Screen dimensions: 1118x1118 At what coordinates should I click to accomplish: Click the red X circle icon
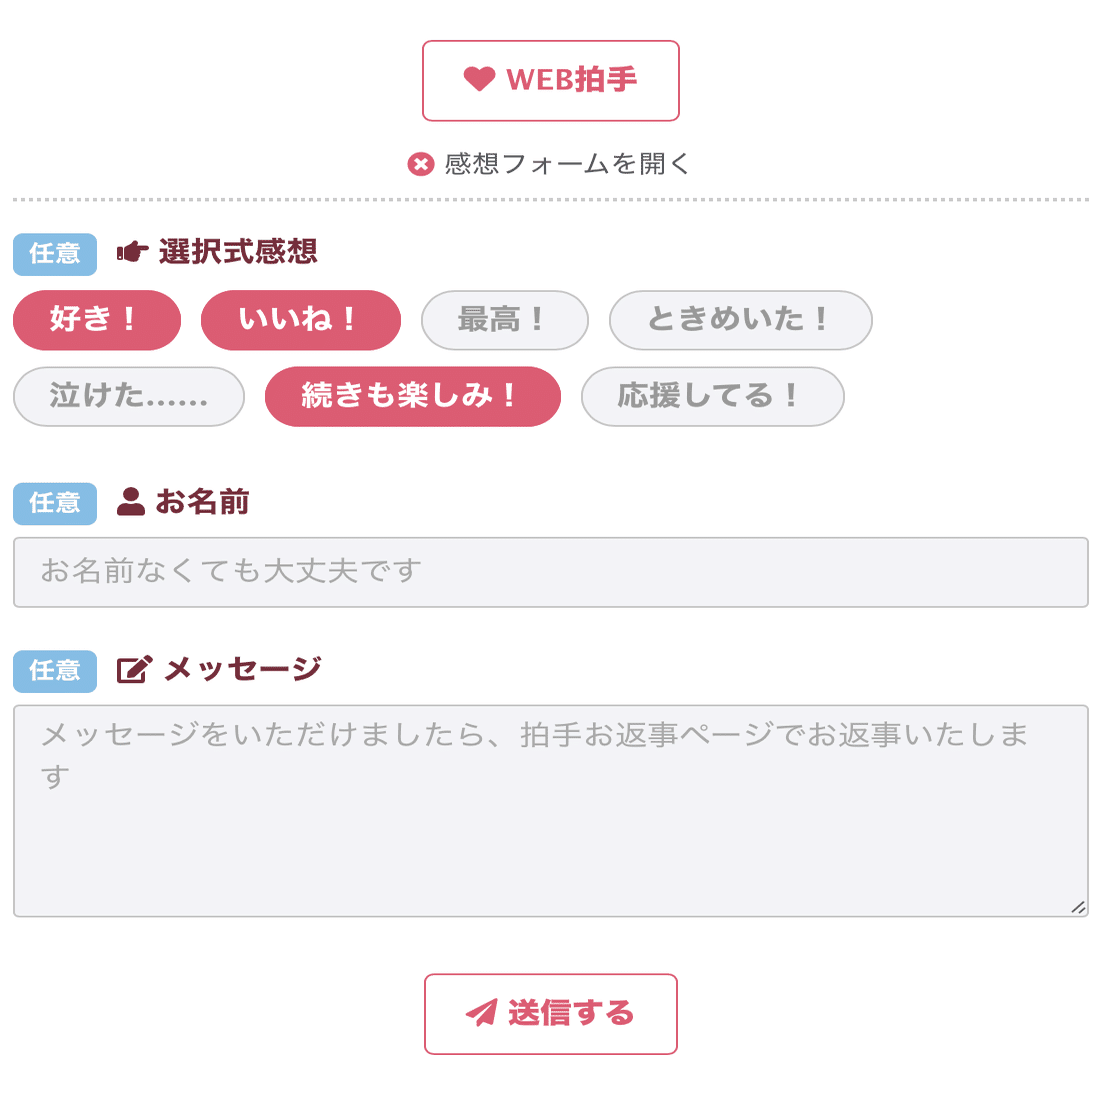click(x=421, y=164)
